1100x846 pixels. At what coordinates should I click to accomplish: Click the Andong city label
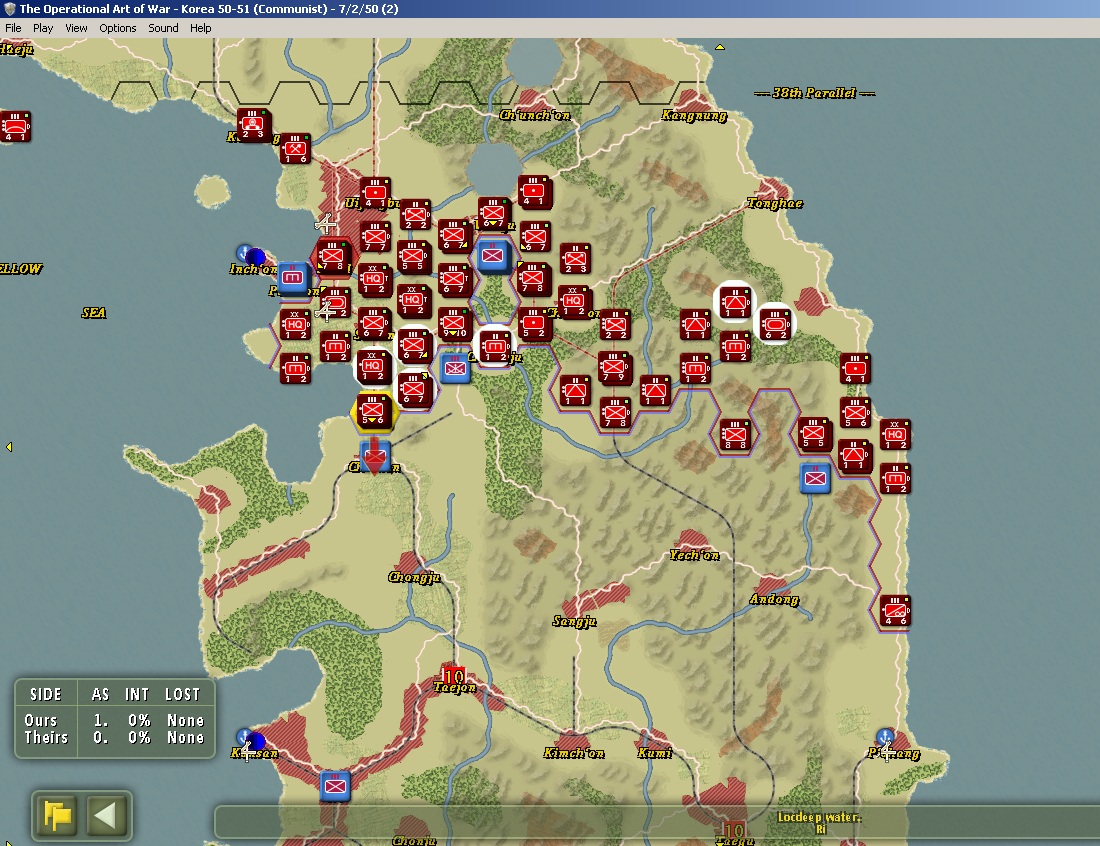click(774, 599)
